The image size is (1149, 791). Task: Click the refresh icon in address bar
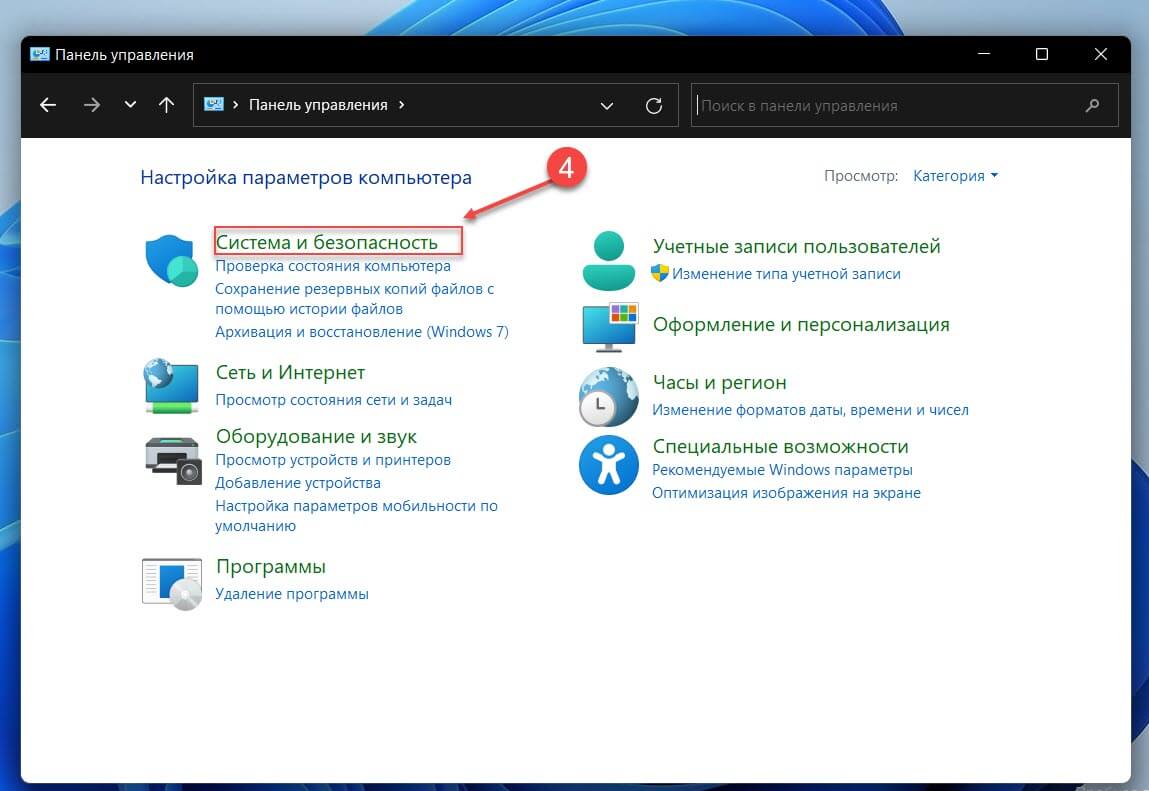click(x=654, y=106)
